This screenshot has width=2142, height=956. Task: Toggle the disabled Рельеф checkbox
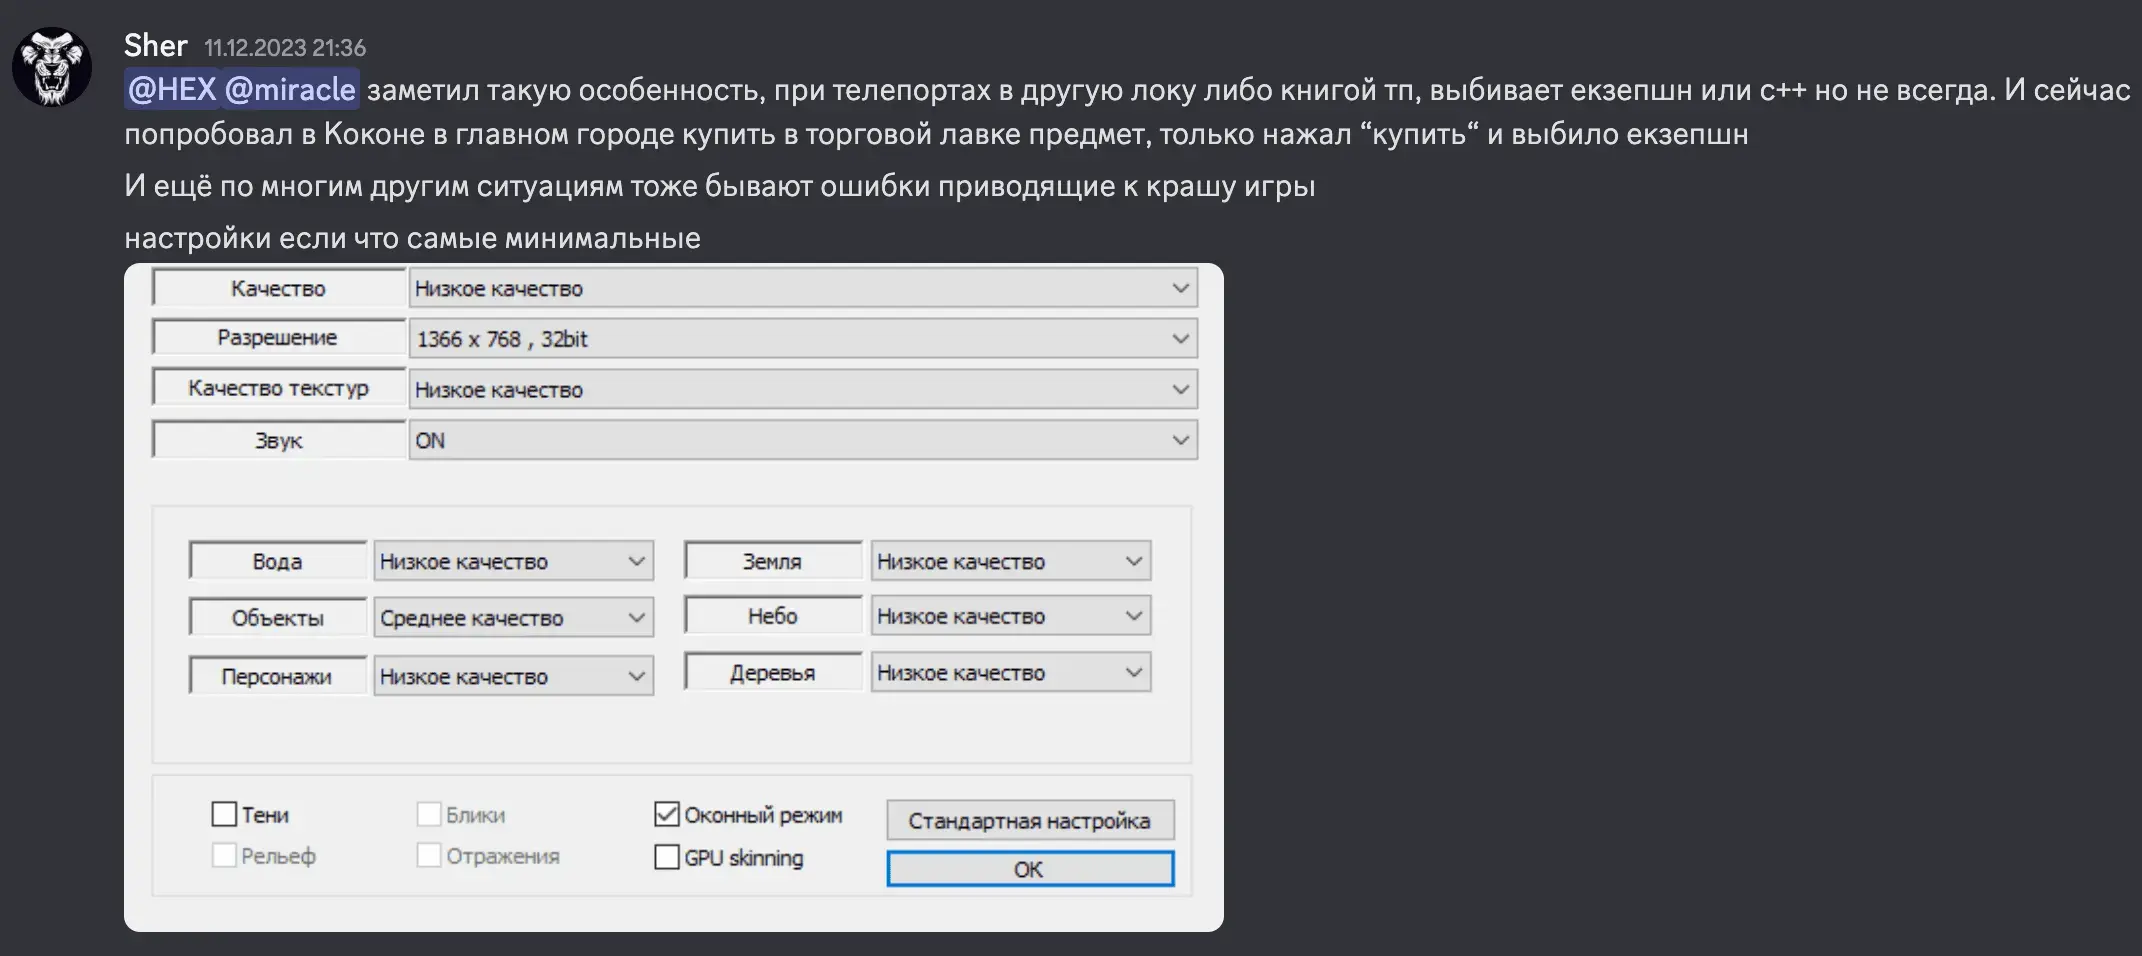click(x=224, y=855)
